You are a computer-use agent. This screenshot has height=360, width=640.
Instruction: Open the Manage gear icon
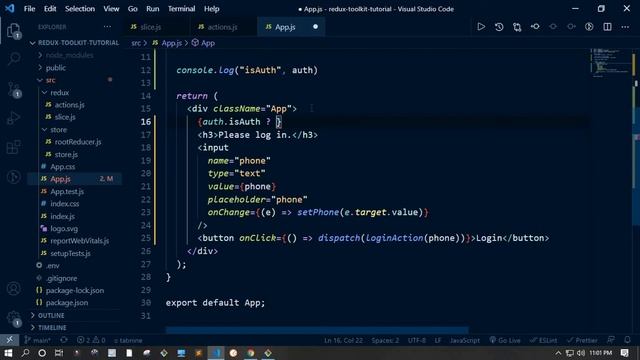click(13, 318)
